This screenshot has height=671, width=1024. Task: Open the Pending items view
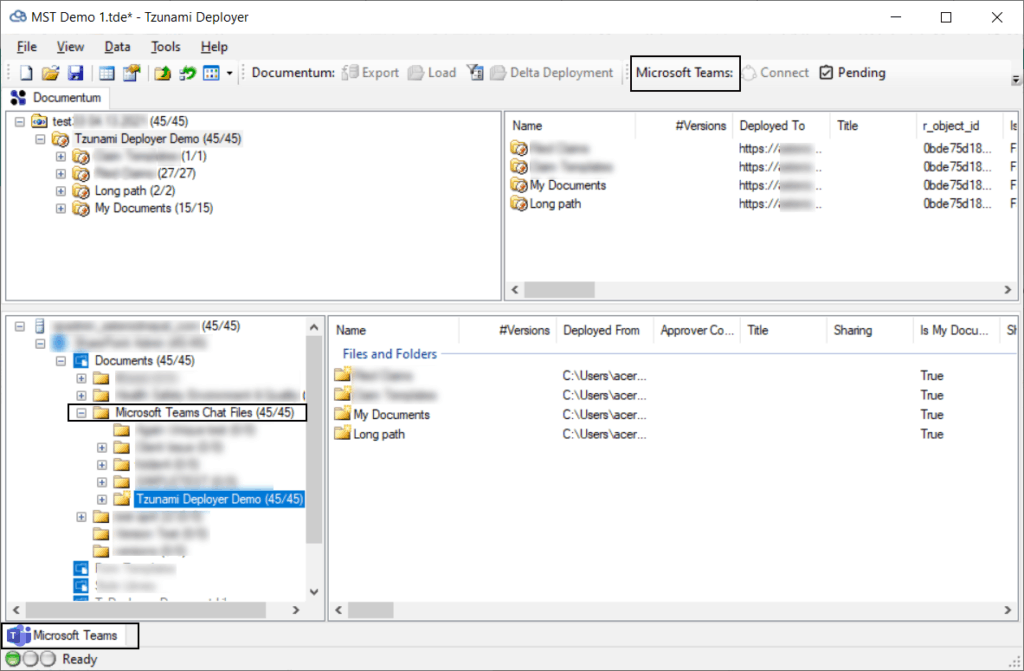coord(852,73)
